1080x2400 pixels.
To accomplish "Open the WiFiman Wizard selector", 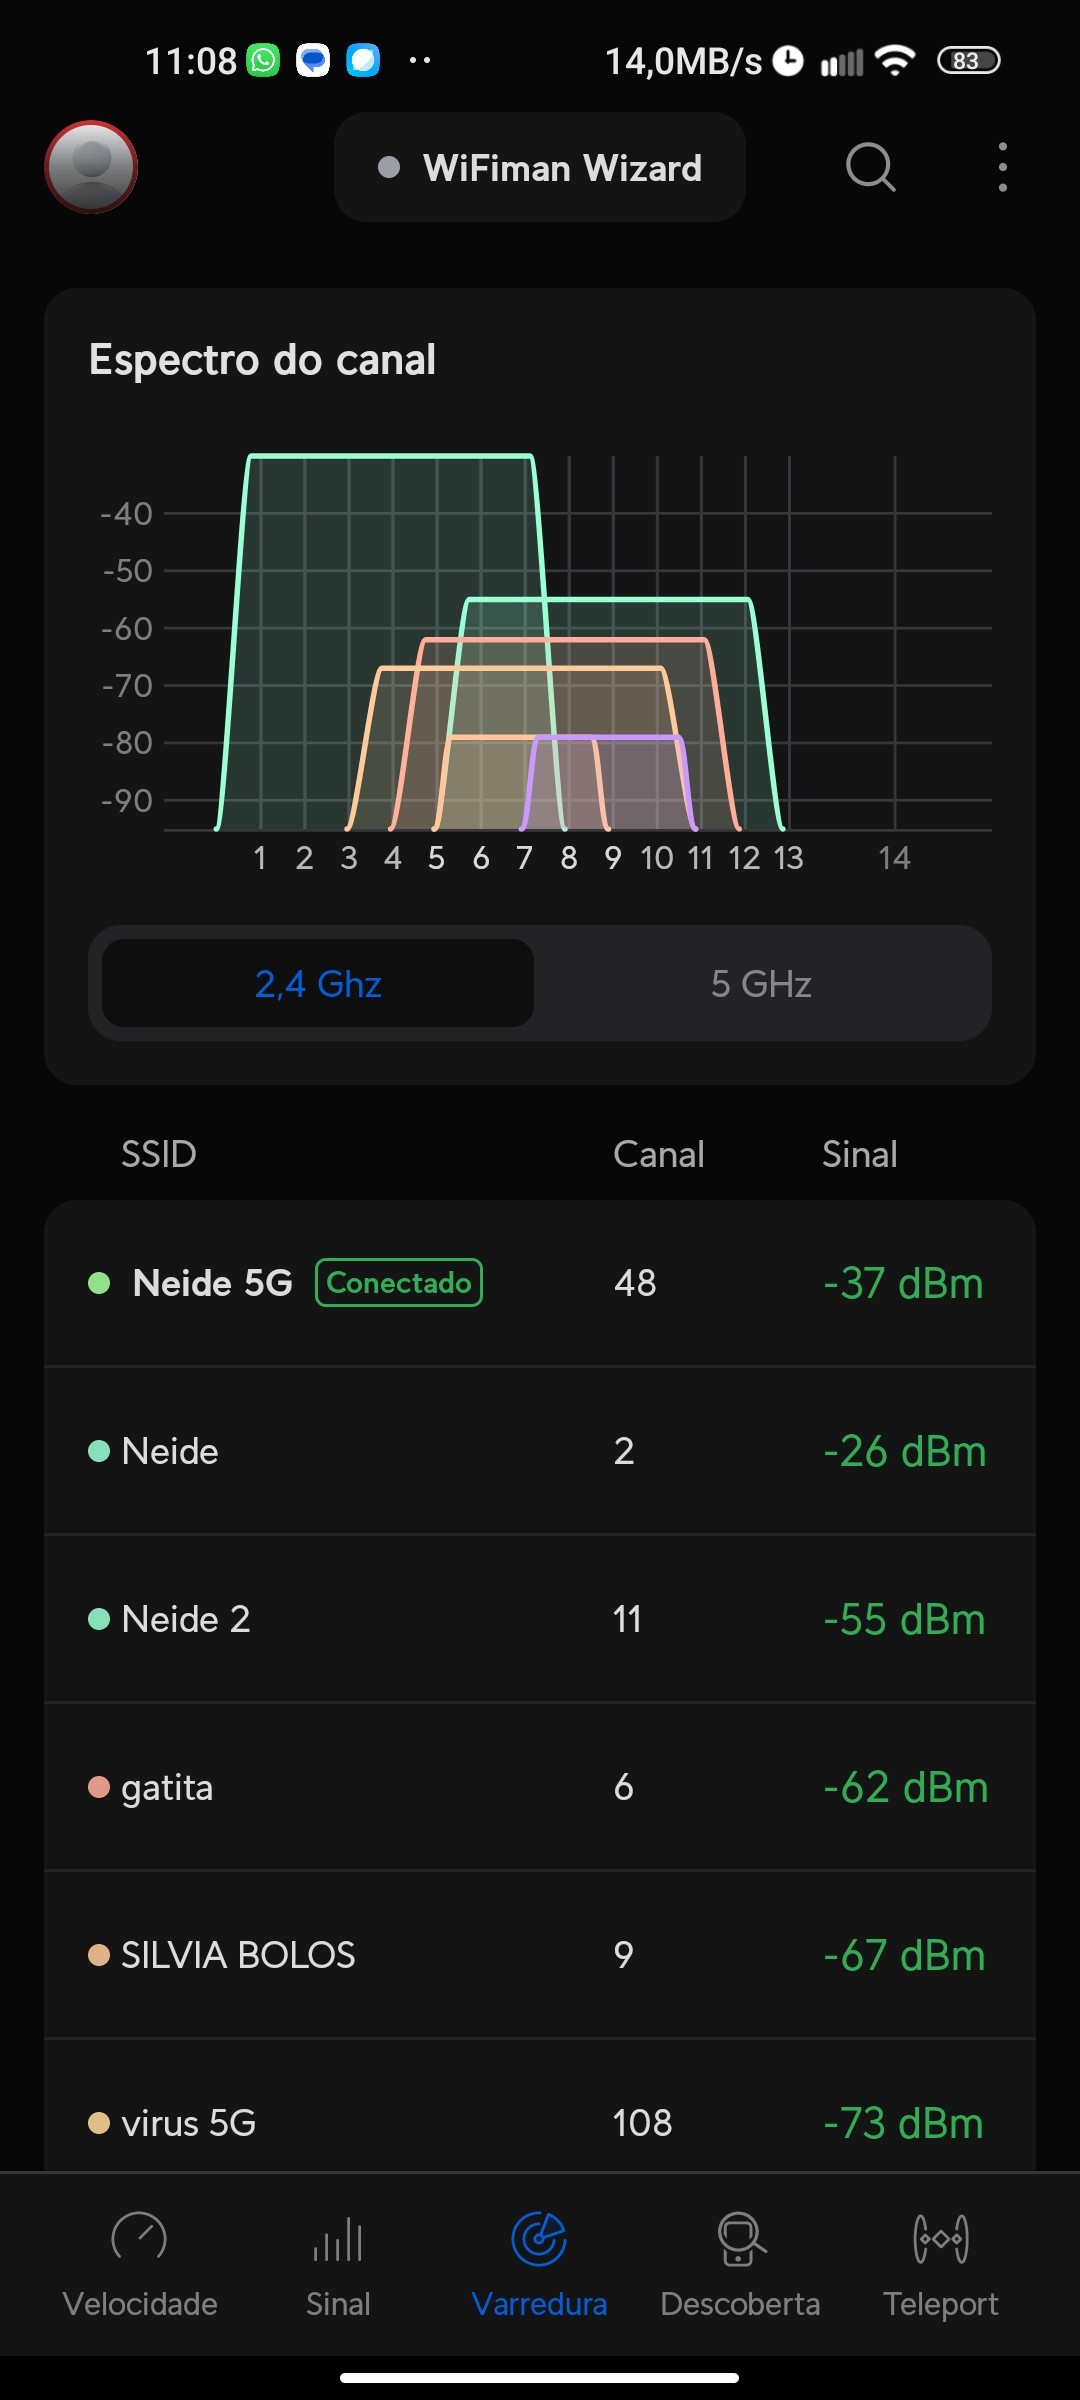I will point(540,168).
